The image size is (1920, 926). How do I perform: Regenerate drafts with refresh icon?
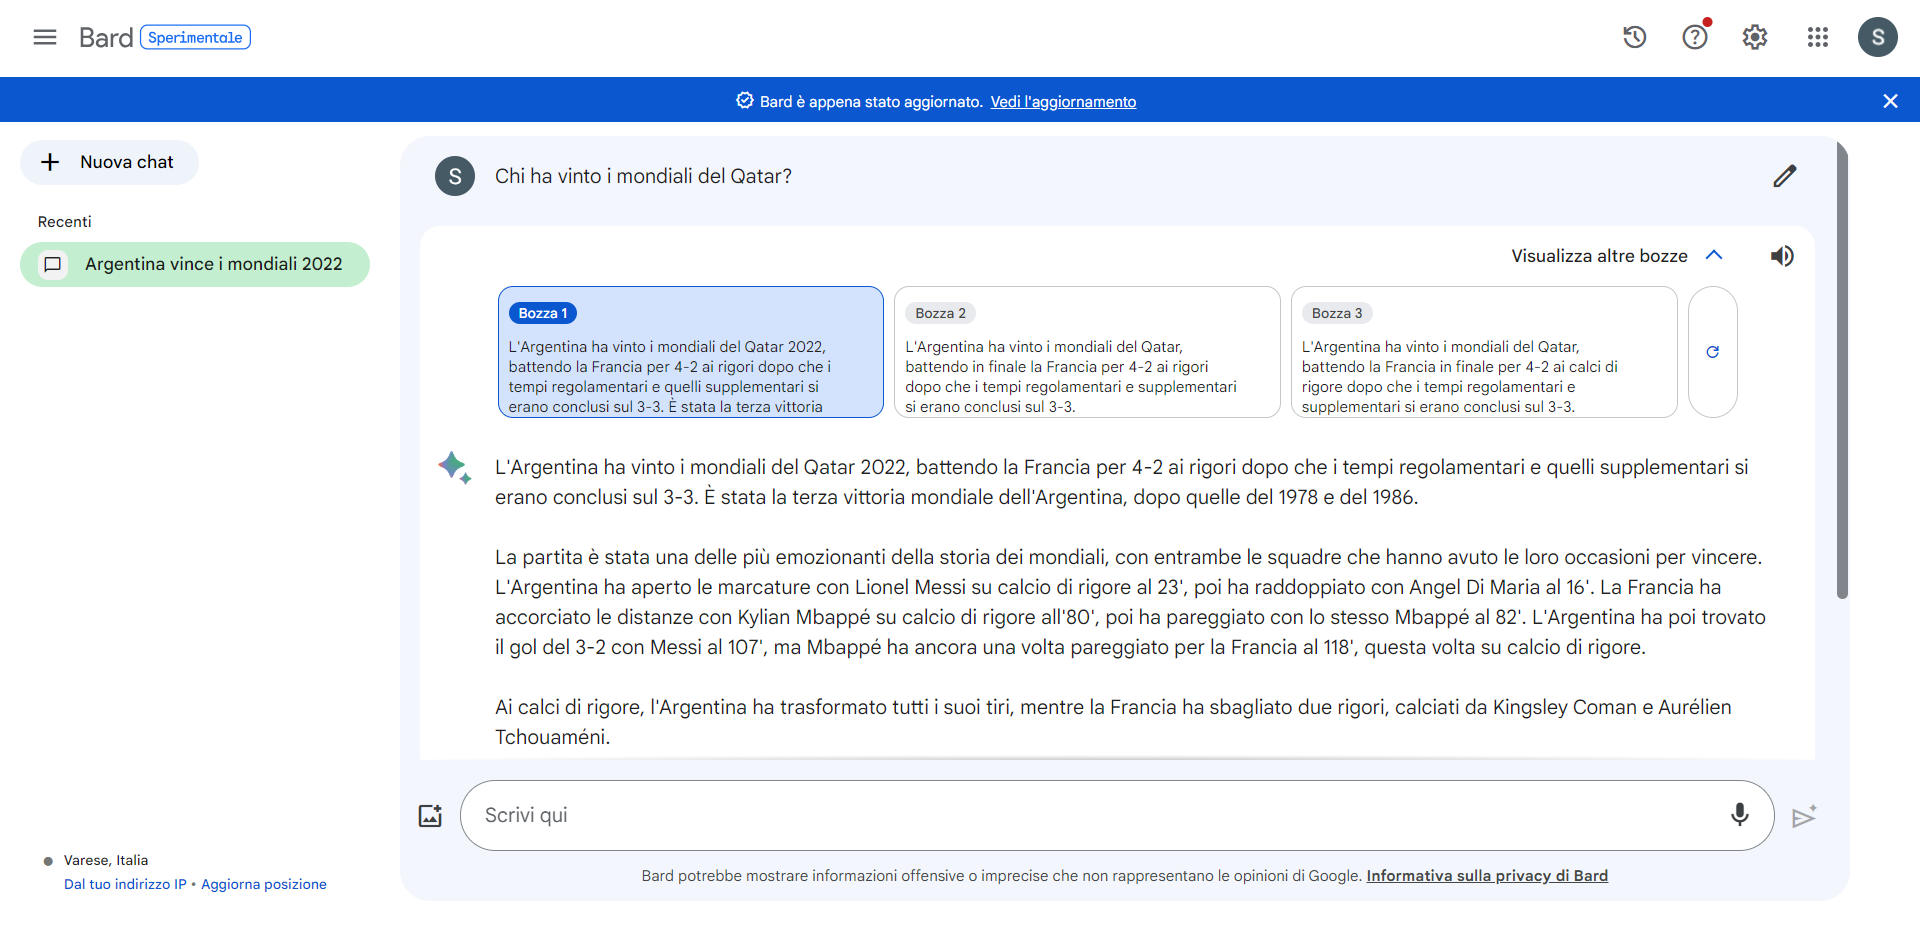pyautogui.click(x=1712, y=352)
